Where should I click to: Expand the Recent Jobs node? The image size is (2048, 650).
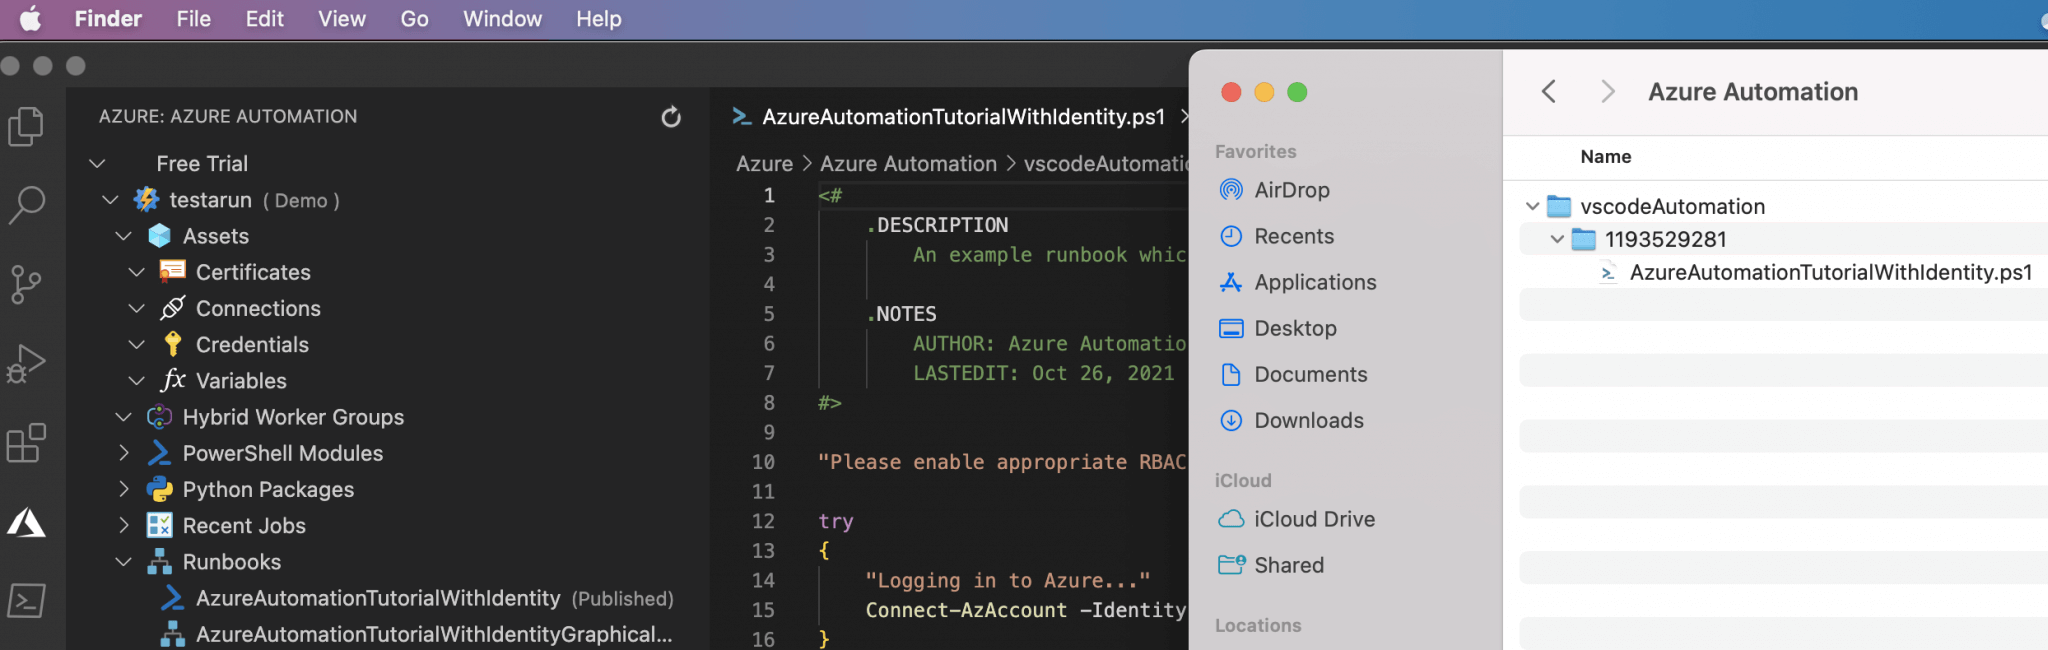123,525
